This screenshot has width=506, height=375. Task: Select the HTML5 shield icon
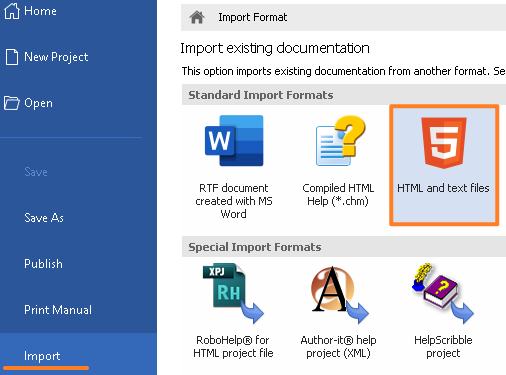[444, 143]
